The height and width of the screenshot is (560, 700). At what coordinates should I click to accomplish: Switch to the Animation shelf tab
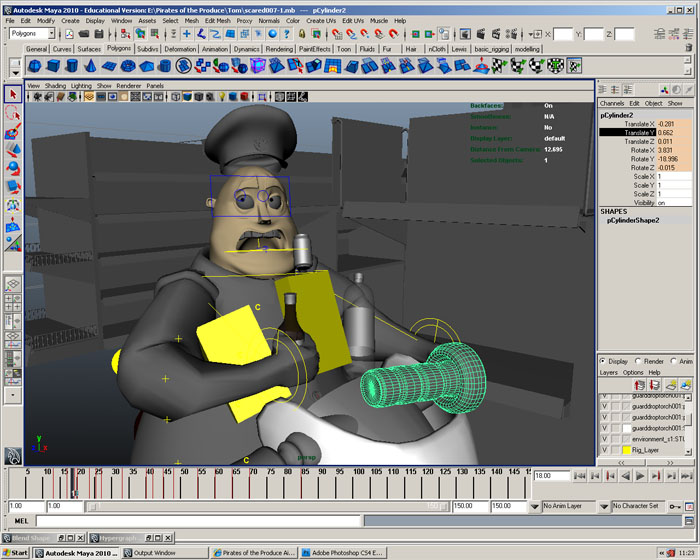[x=215, y=49]
